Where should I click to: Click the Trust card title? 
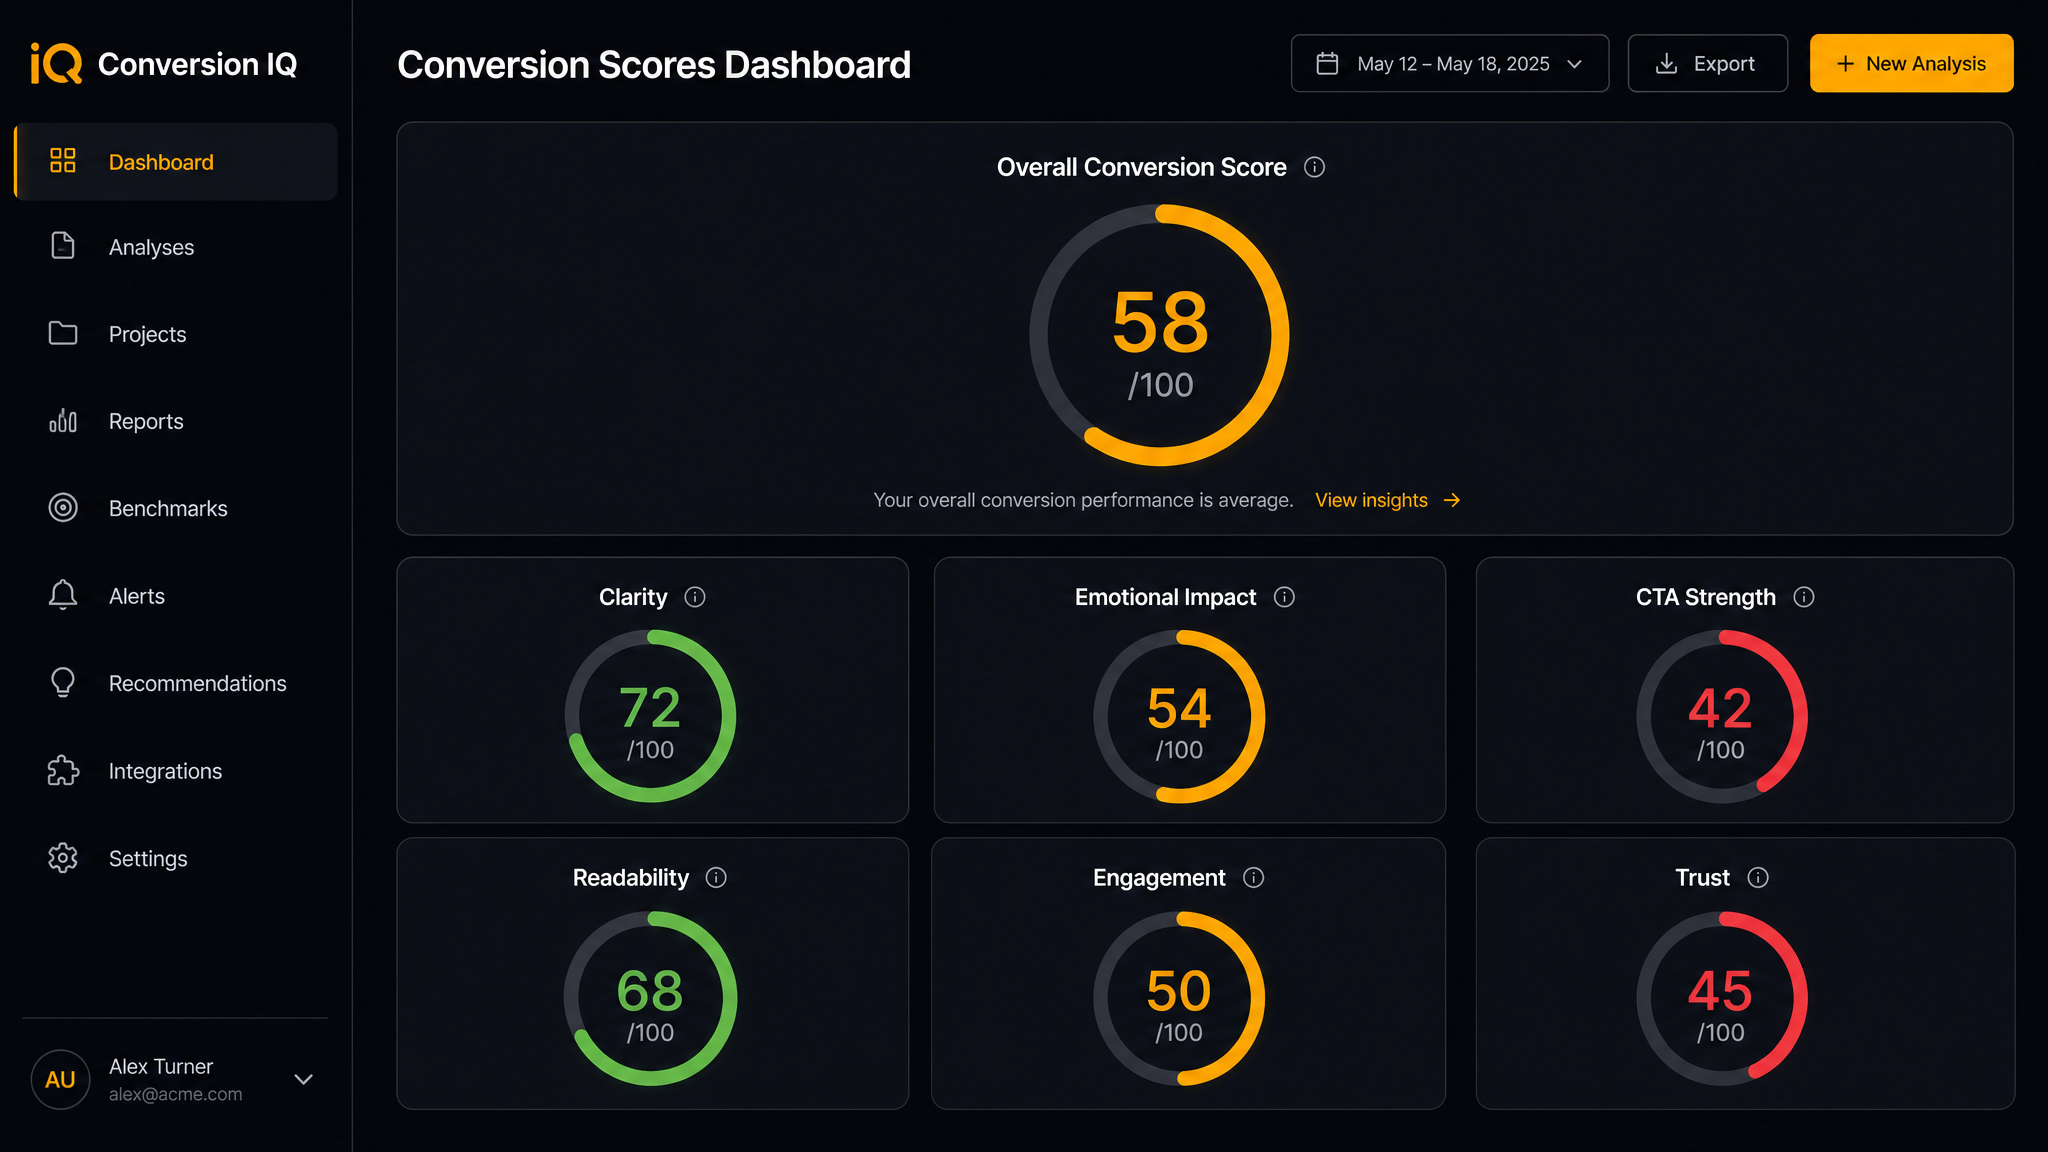[x=1702, y=878]
